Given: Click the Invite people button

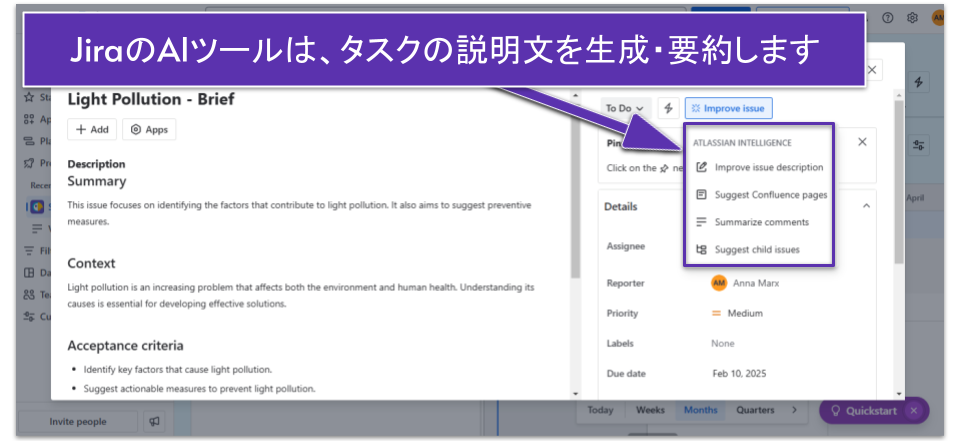Looking at the screenshot, I should 78,422.
